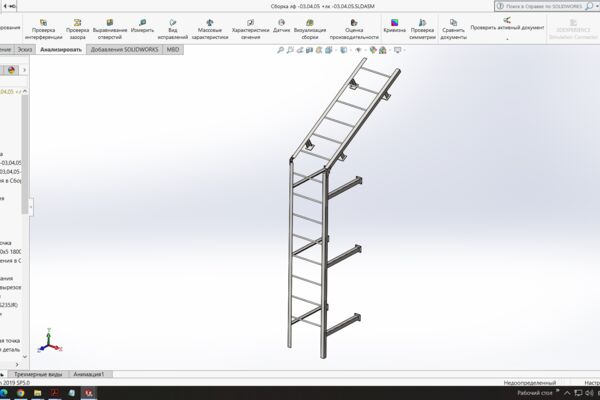Viewport: 600px width, 400px height.
Task: Run Оценка производительности performance evaluation
Action: [354, 29]
